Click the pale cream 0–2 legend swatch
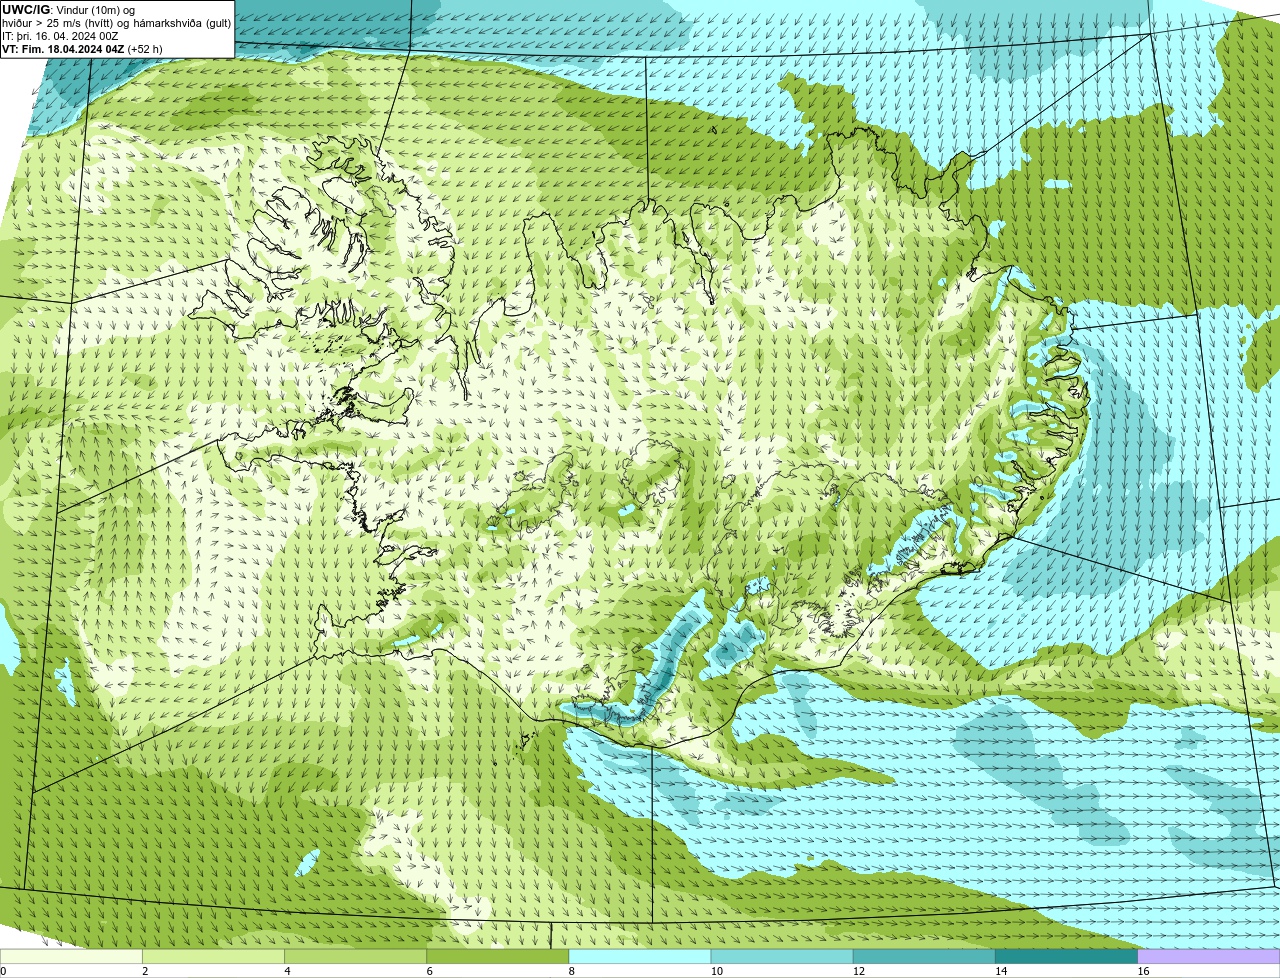Image resolution: width=1280 pixels, height=978 pixels. (71, 956)
